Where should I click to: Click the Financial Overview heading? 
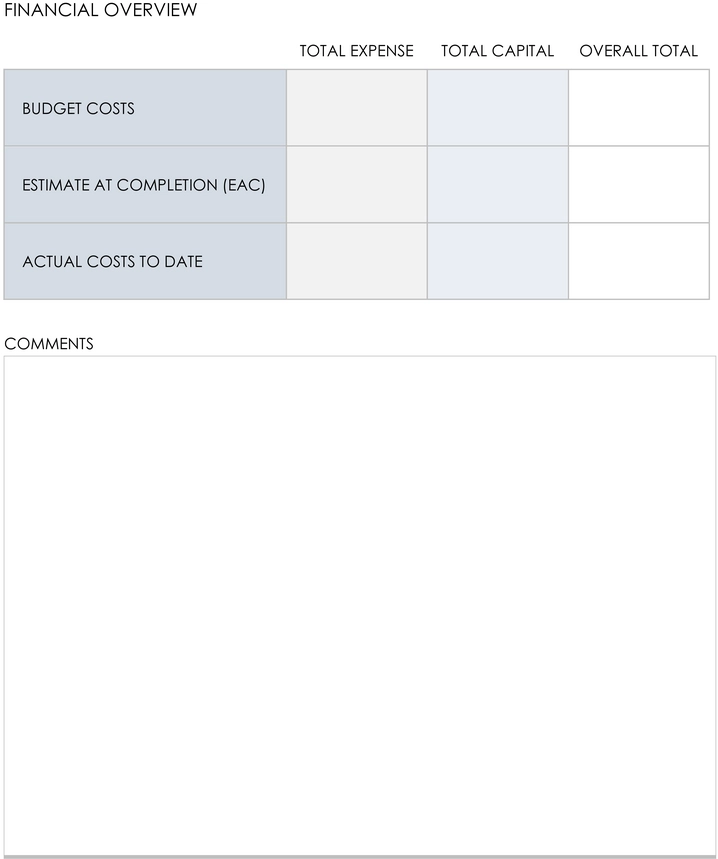tap(101, 10)
